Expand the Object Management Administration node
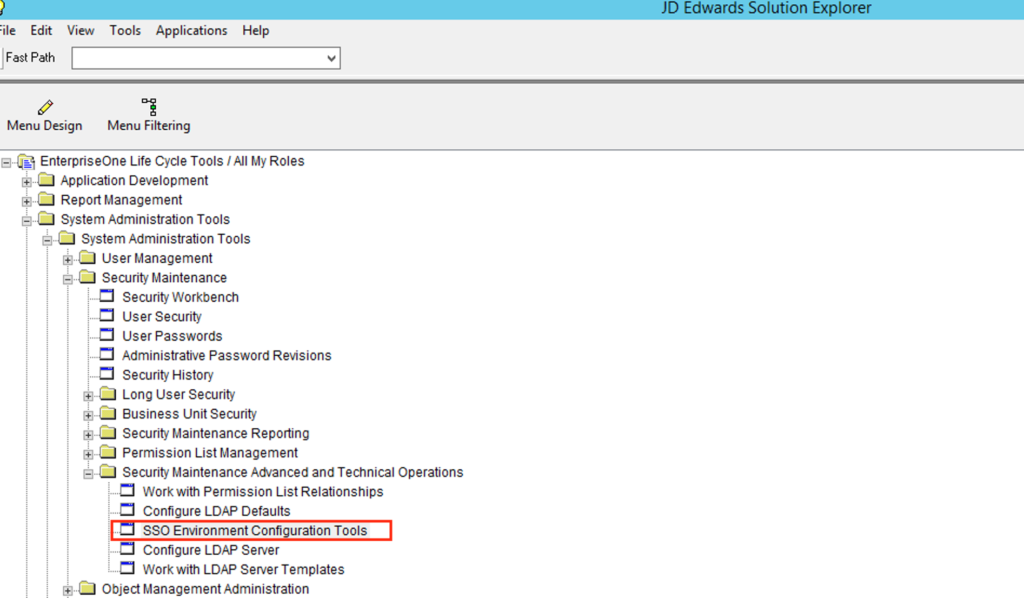This screenshot has height=598, width=1024. click(68, 590)
